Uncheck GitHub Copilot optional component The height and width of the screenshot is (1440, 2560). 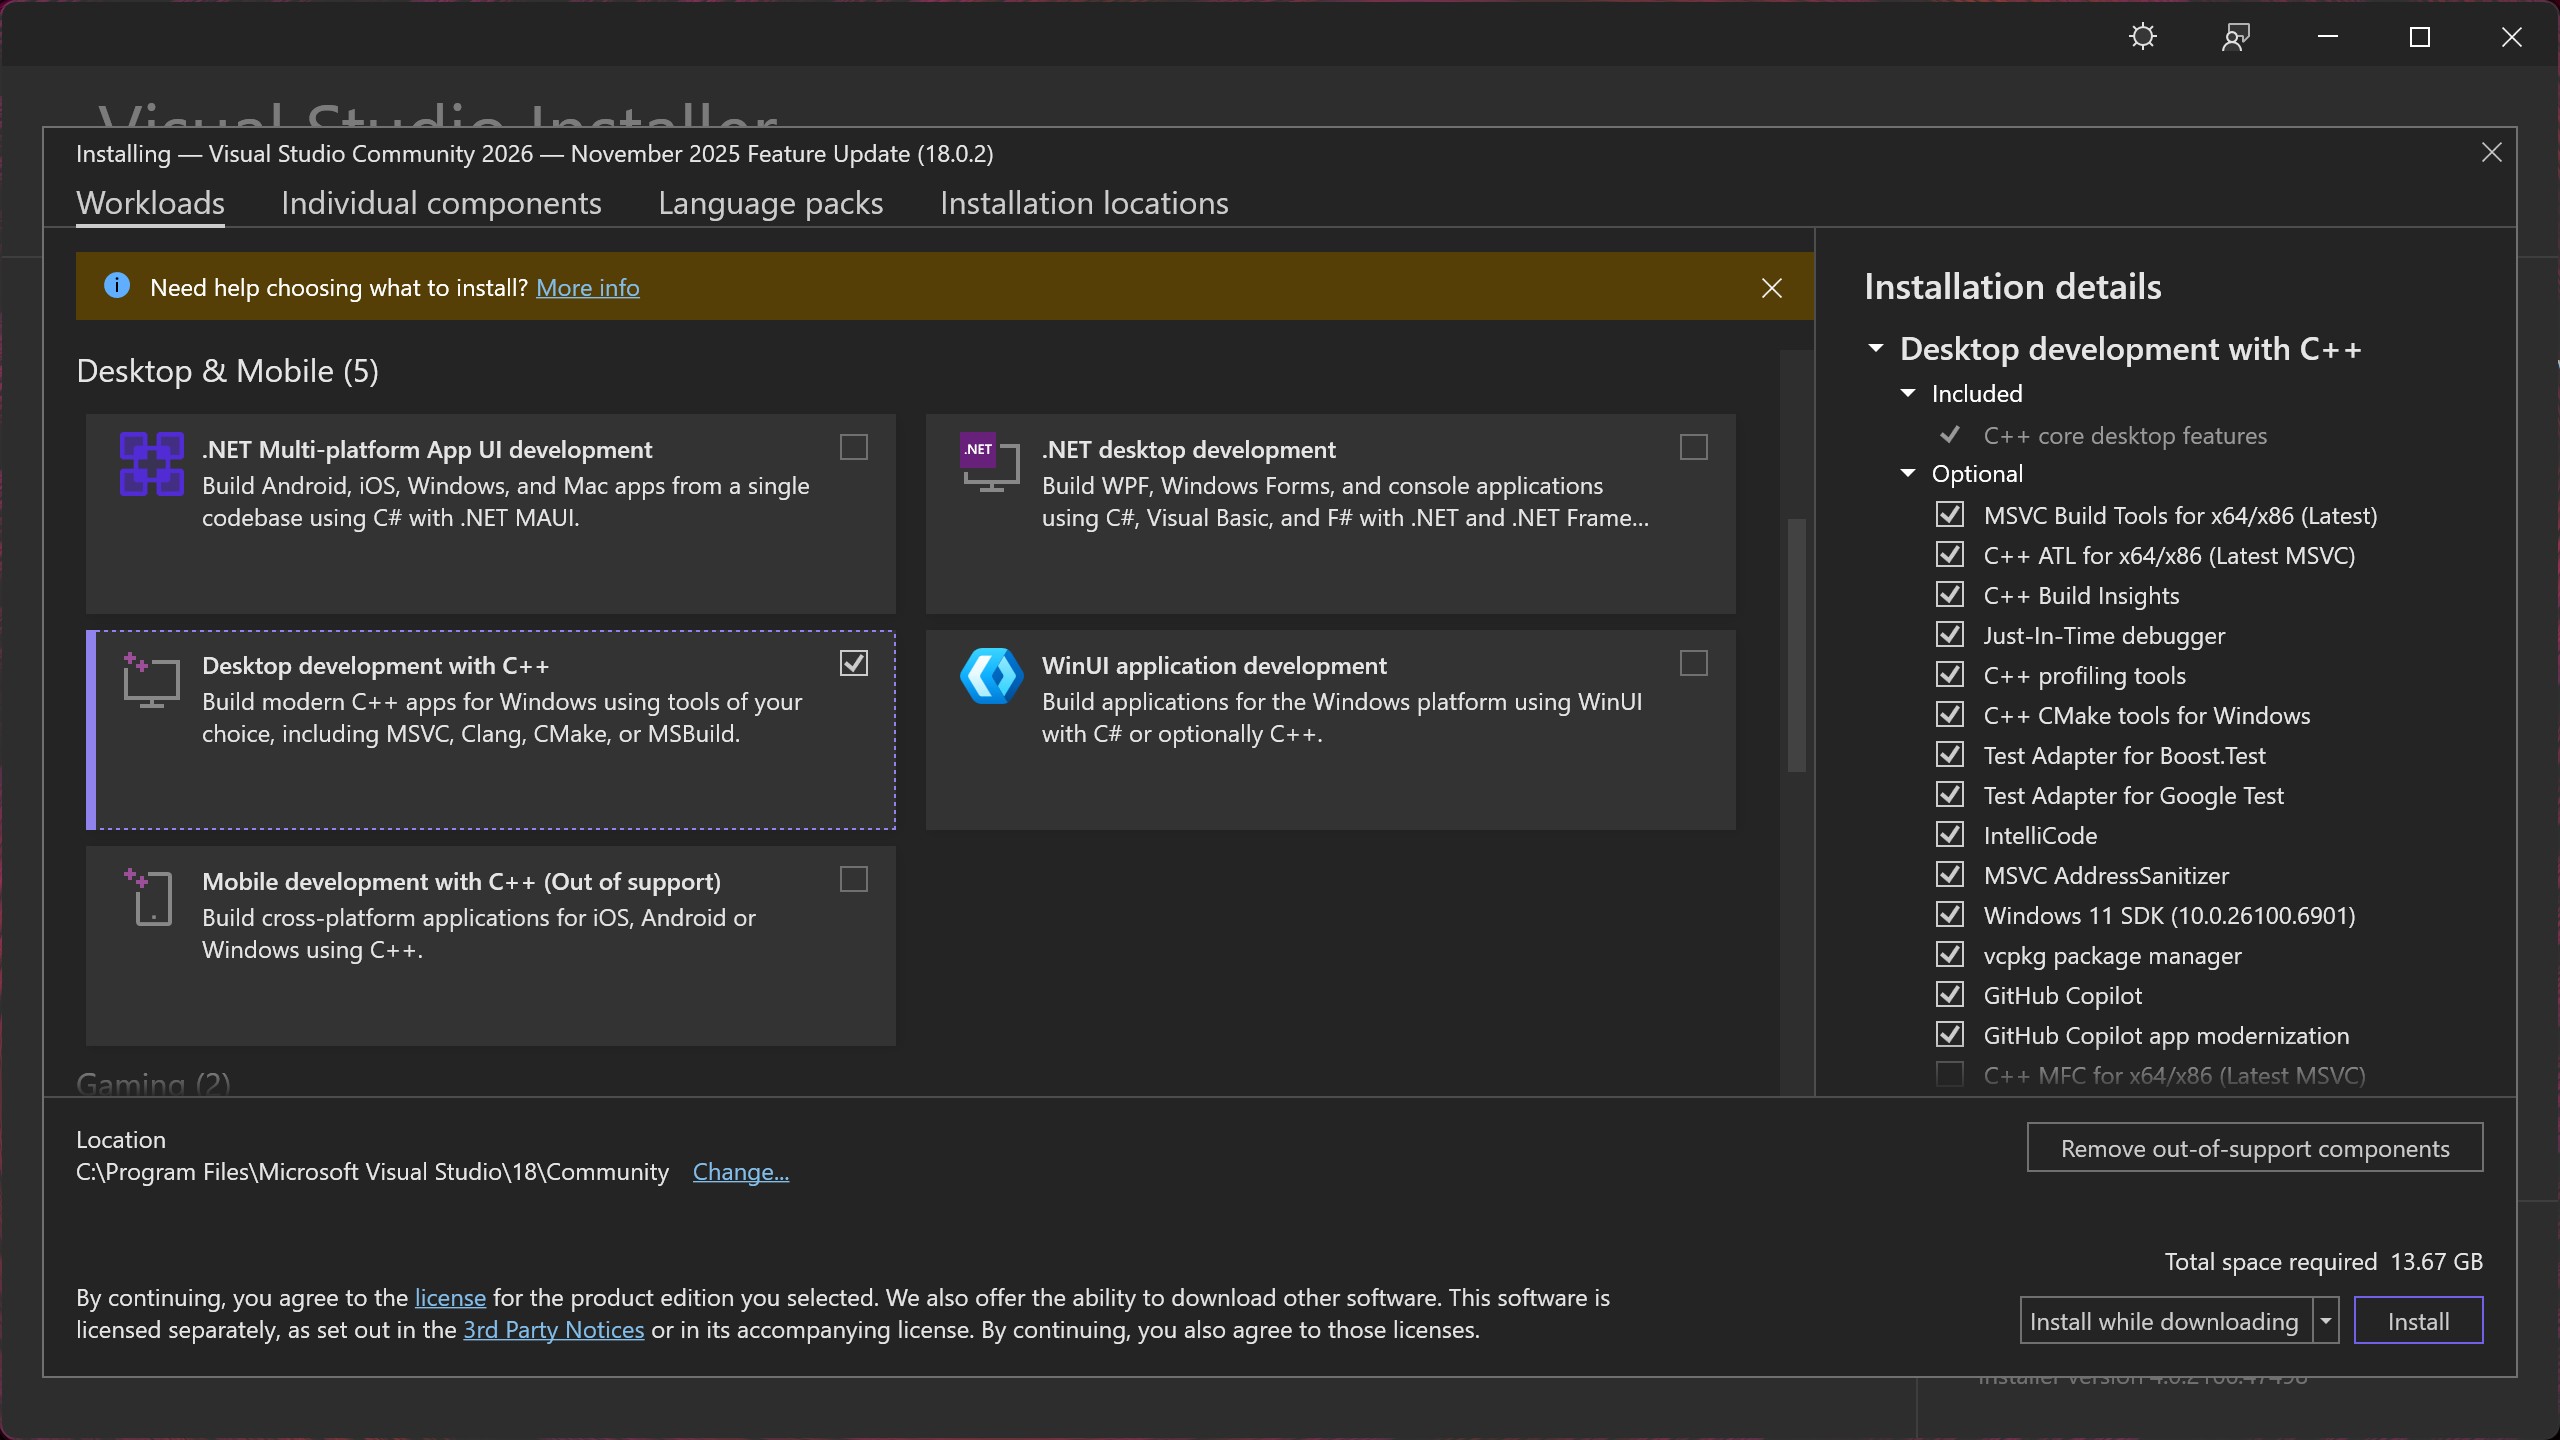pos(1949,994)
